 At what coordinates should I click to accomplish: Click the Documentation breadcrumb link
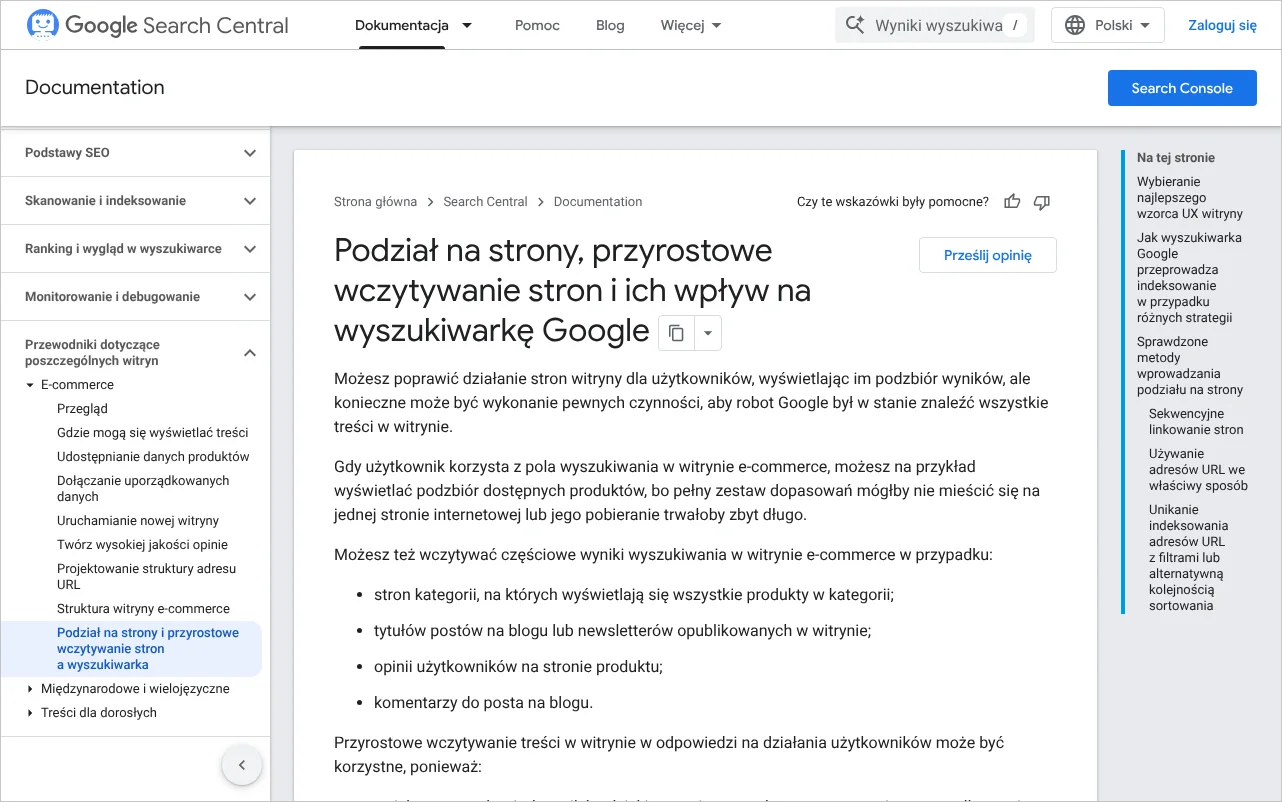coord(598,202)
